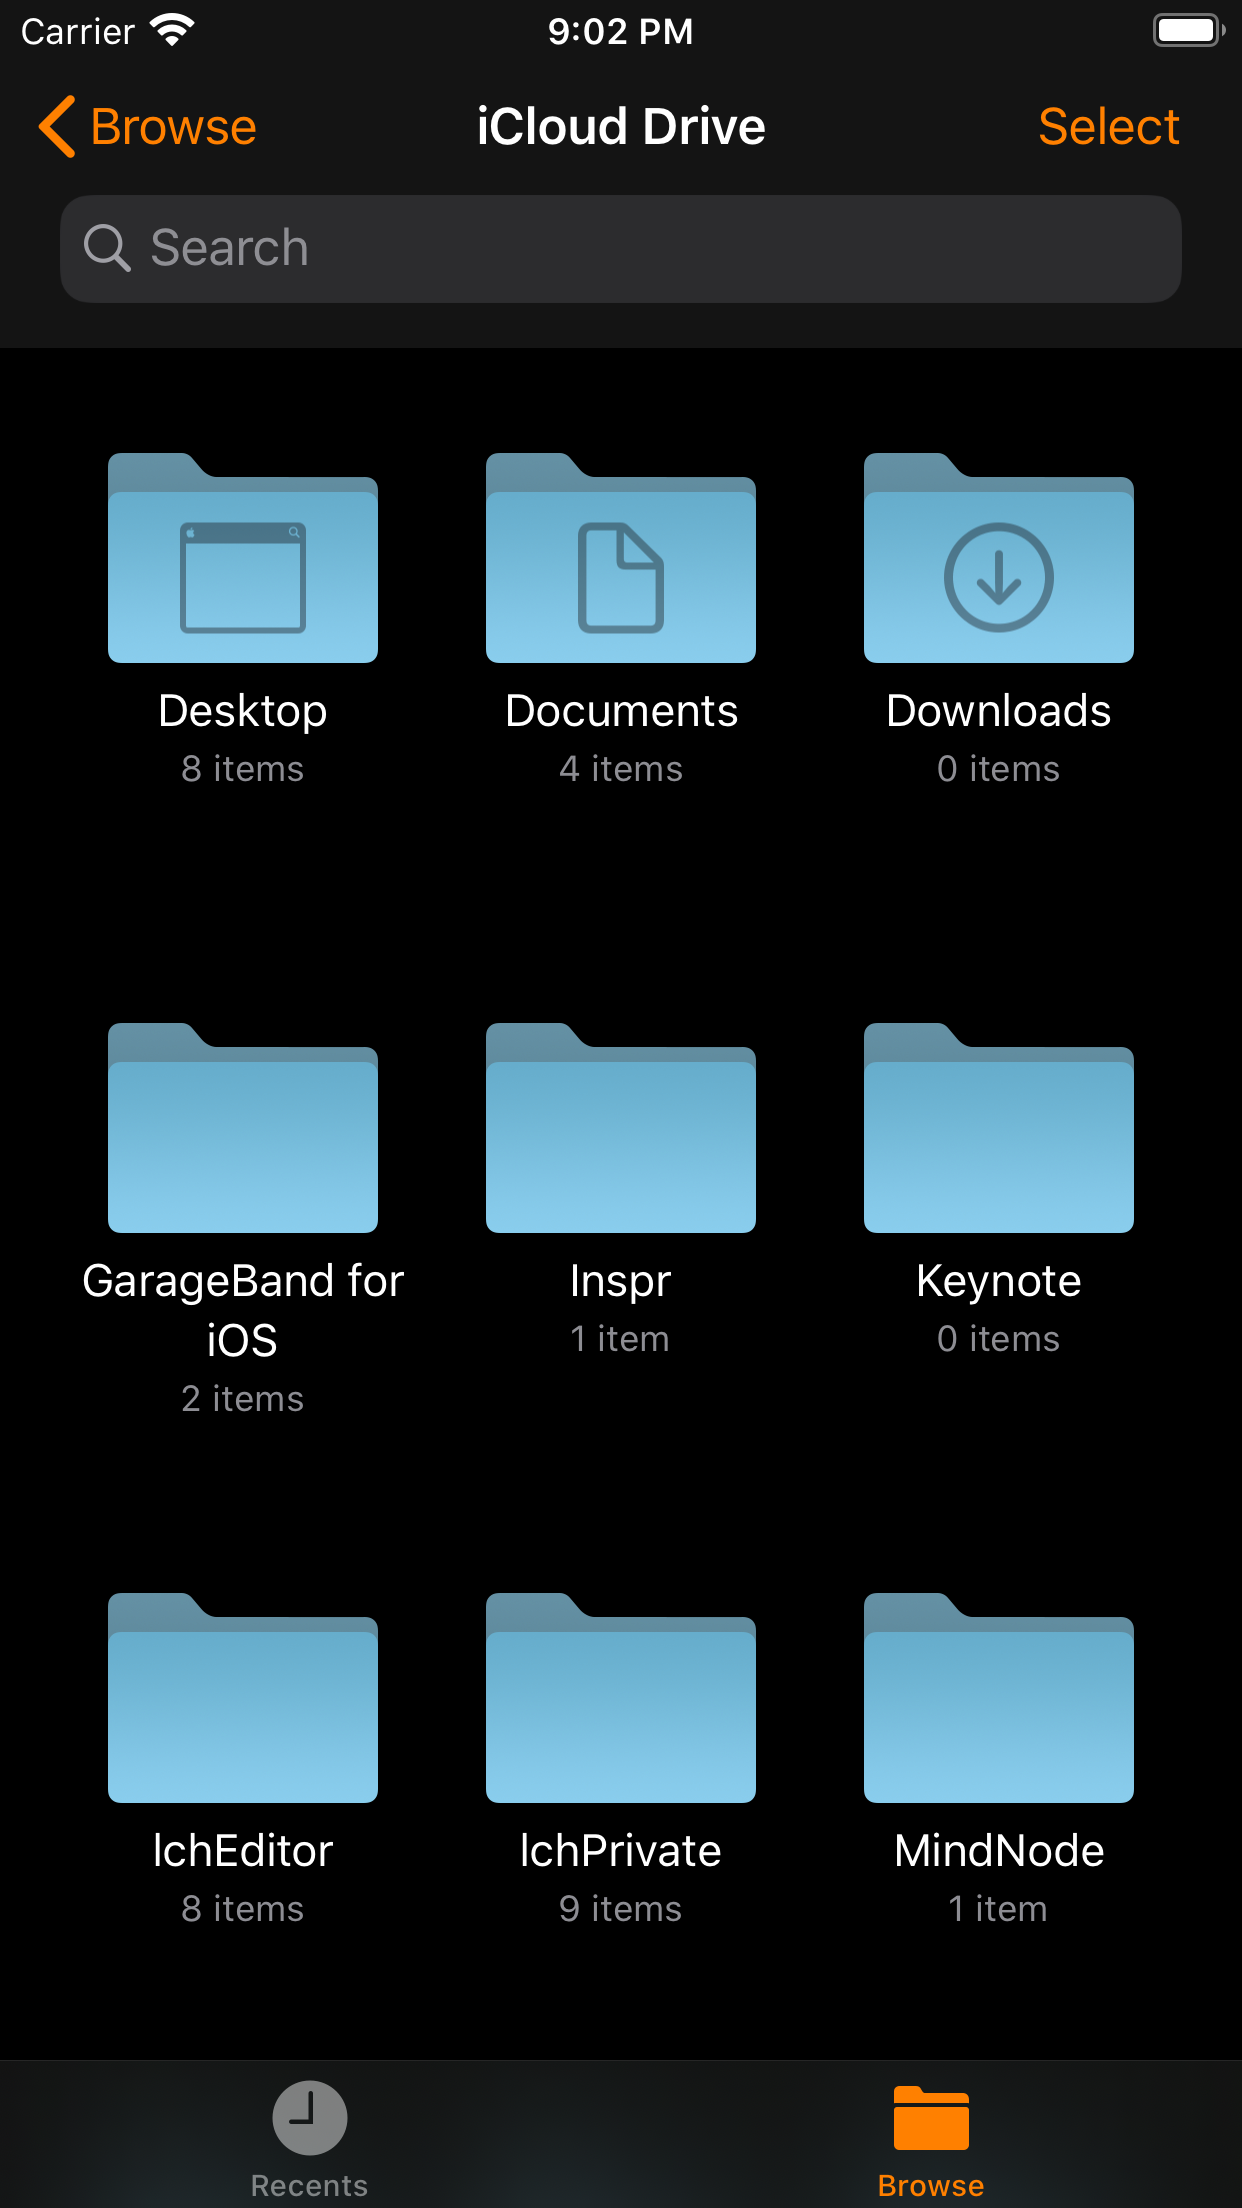Tap the 9:02 PM clock
Viewport: 1242px width, 2208px height.
point(621,31)
